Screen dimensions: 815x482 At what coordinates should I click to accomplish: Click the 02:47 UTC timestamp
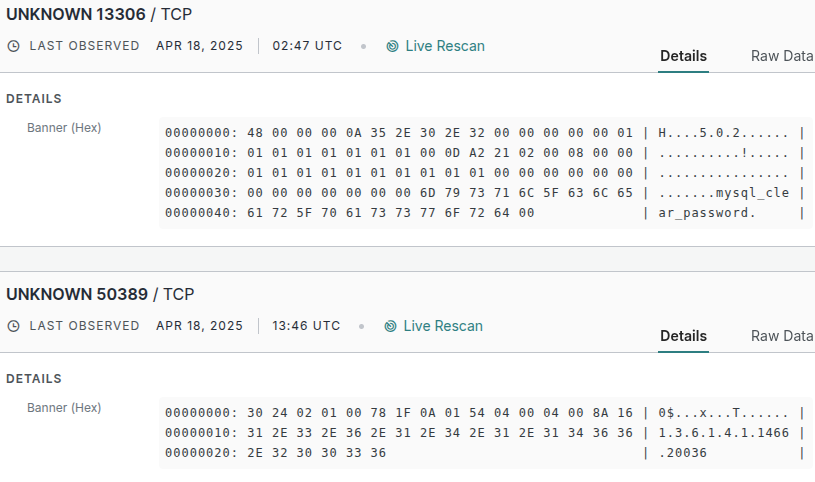(x=307, y=46)
